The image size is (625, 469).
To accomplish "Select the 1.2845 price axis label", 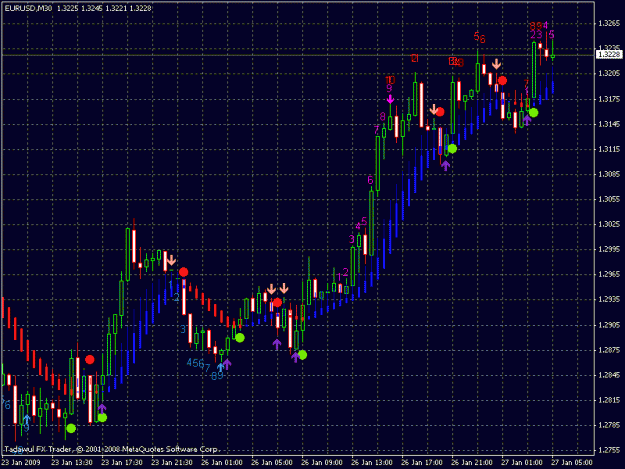I will coord(609,375).
